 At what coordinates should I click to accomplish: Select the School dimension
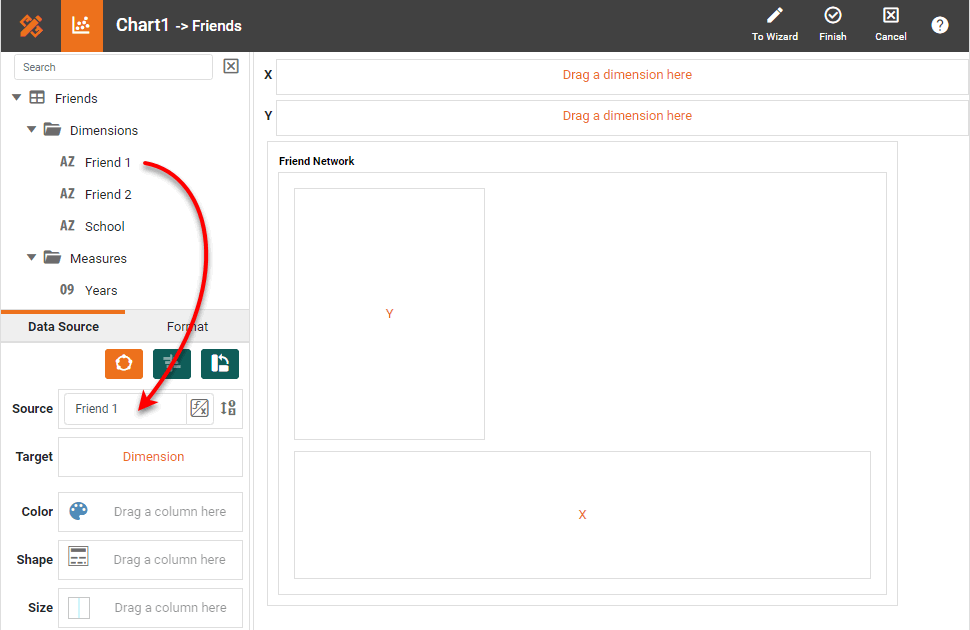[x=104, y=226]
